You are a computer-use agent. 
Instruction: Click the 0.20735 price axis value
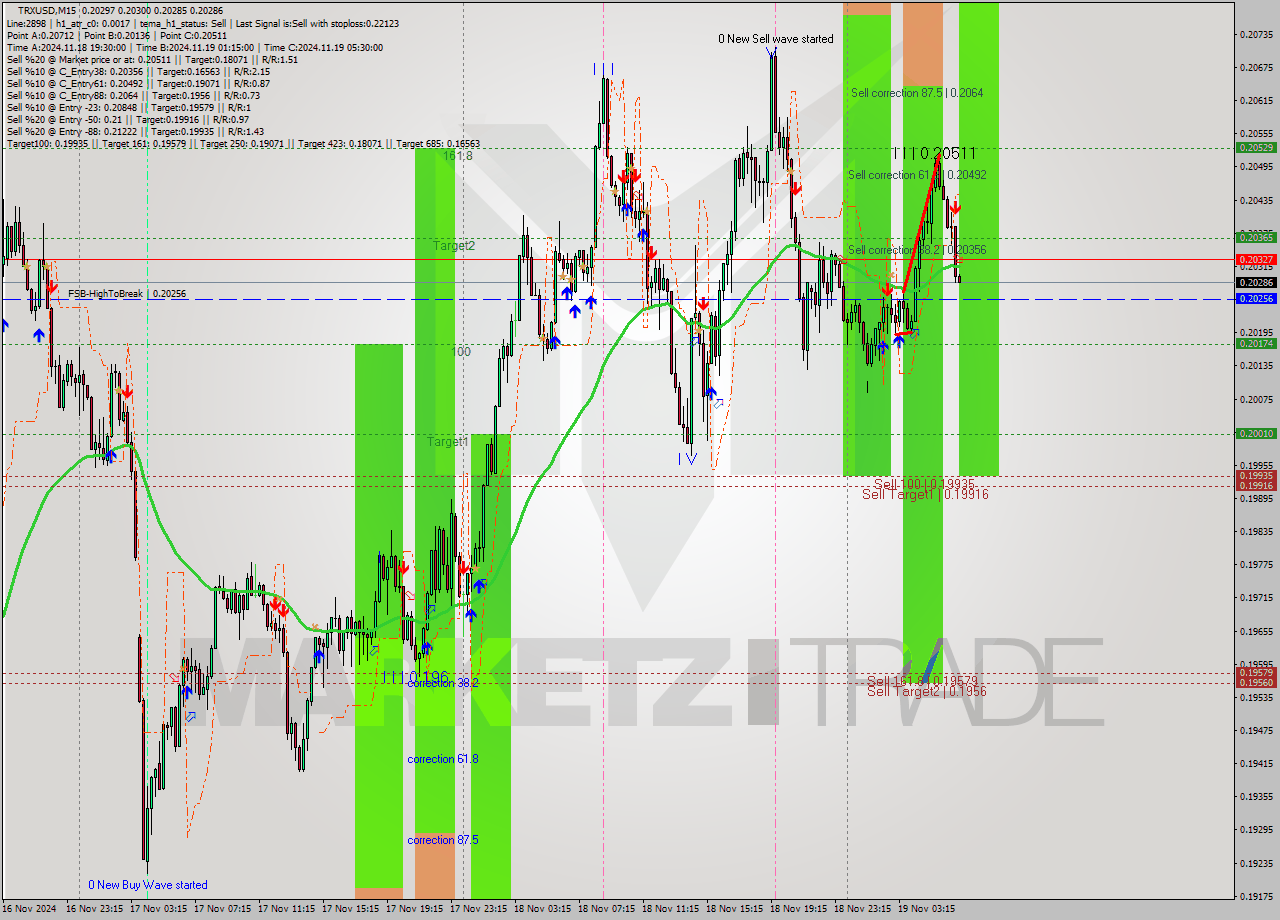(x=1256, y=34)
